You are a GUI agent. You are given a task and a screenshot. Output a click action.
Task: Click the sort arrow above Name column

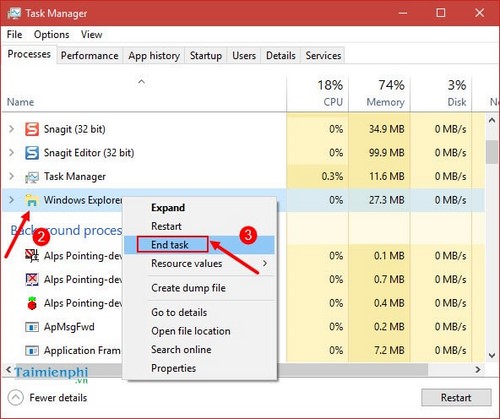pos(142,82)
